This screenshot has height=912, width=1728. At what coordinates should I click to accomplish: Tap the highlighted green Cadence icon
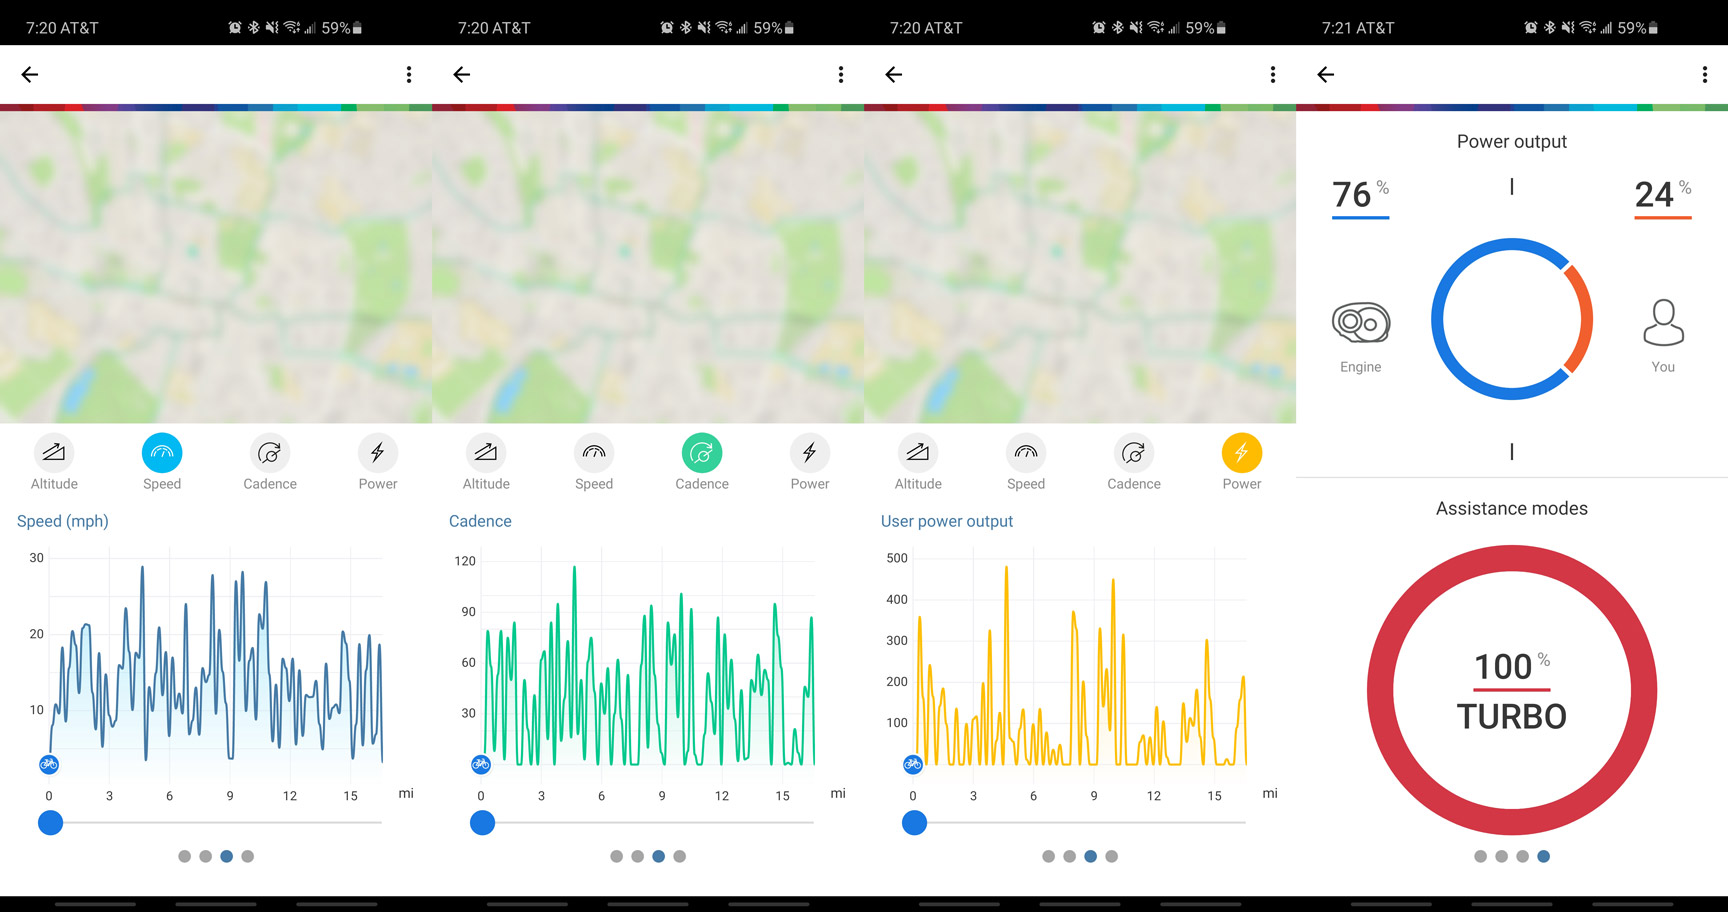pyautogui.click(x=702, y=453)
